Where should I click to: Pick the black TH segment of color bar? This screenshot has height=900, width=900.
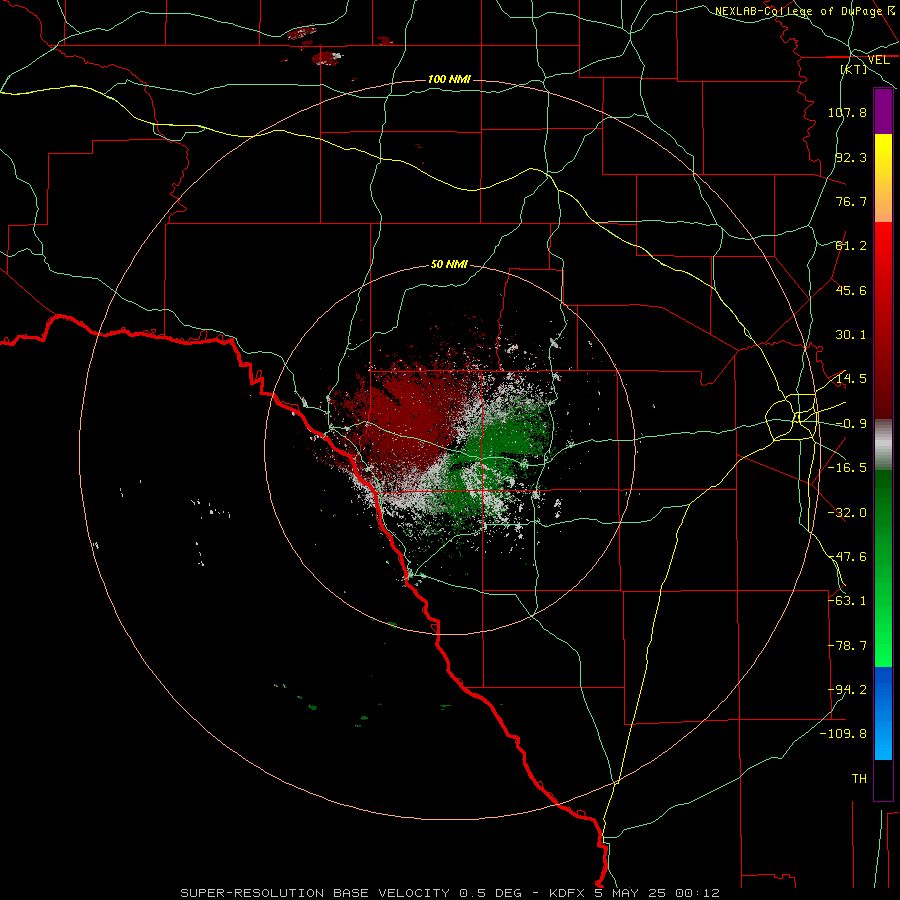(x=883, y=779)
